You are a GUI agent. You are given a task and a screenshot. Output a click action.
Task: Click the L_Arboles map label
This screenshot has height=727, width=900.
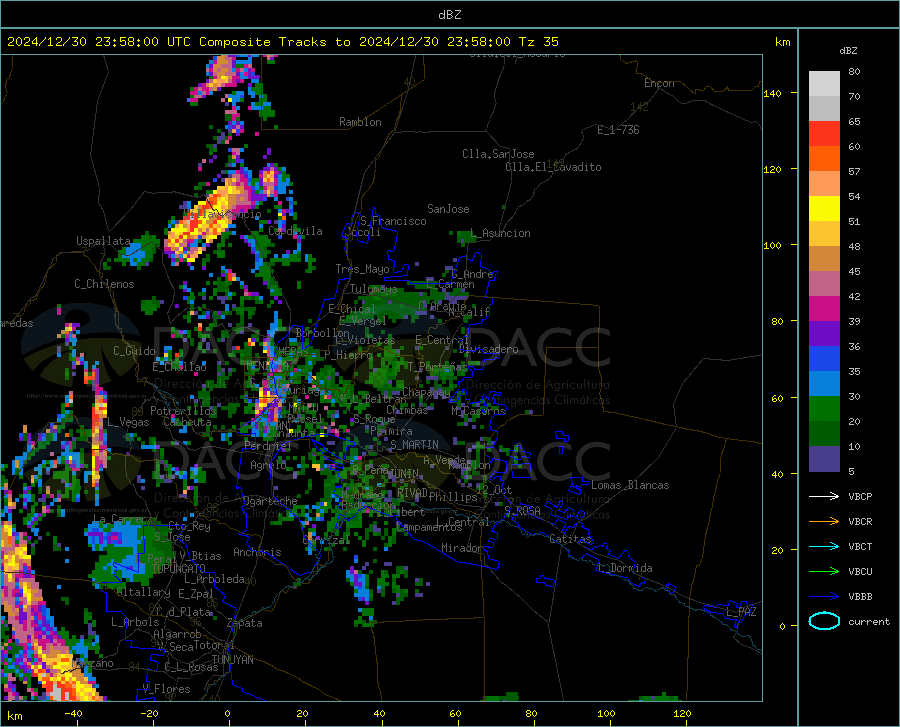135,622
